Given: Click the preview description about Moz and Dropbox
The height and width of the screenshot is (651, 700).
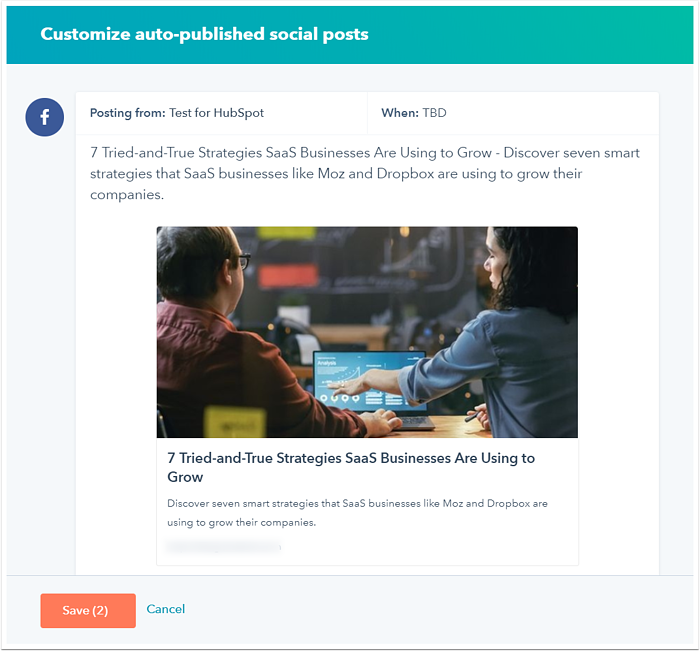Looking at the screenshot, I should [x=357, y=513].
